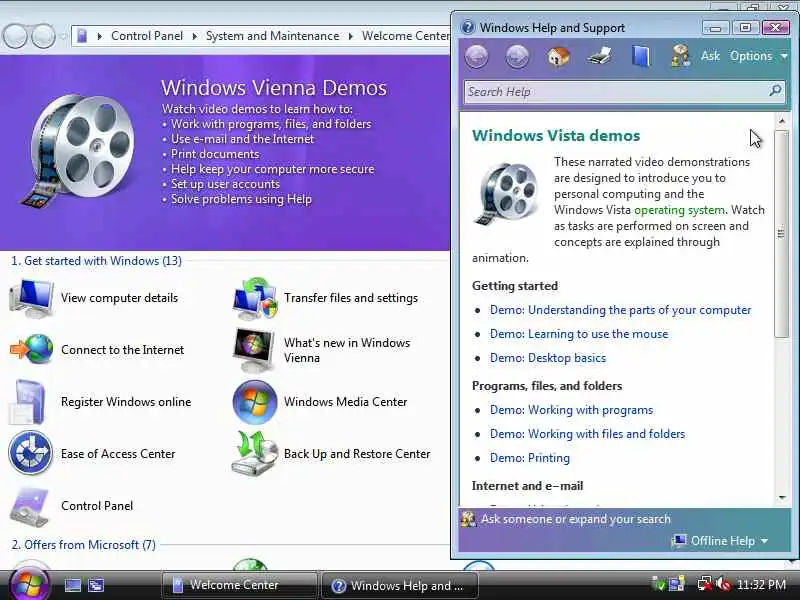Click Control Panel in the address breadcrumb
The width and height of the screenshot is (800, 600).
(147, 36)
